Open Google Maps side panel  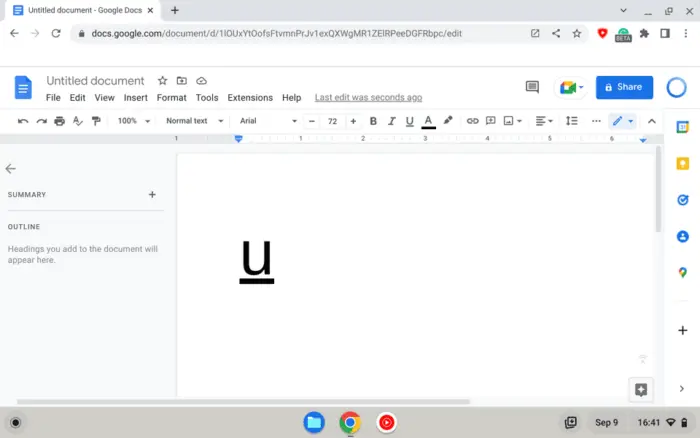[683, 272]
